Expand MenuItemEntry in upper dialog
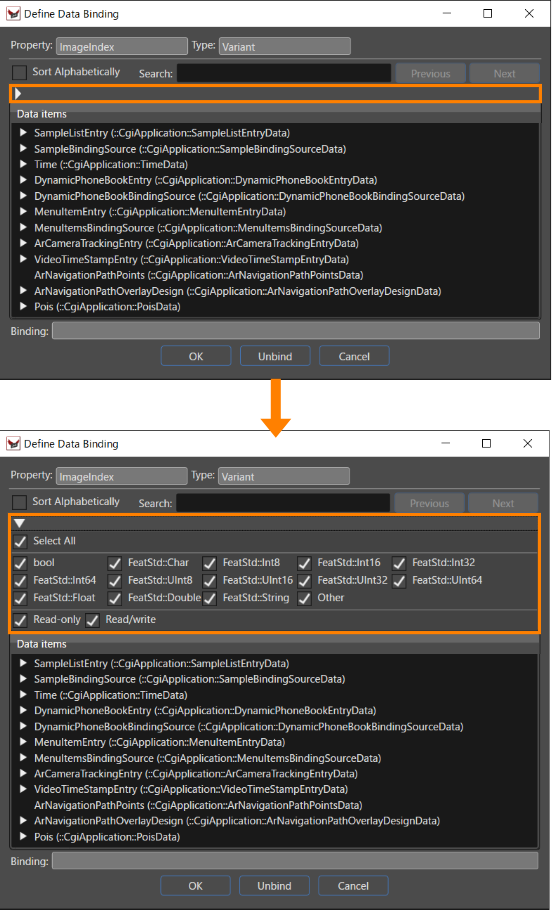 [x=23, y=212]
